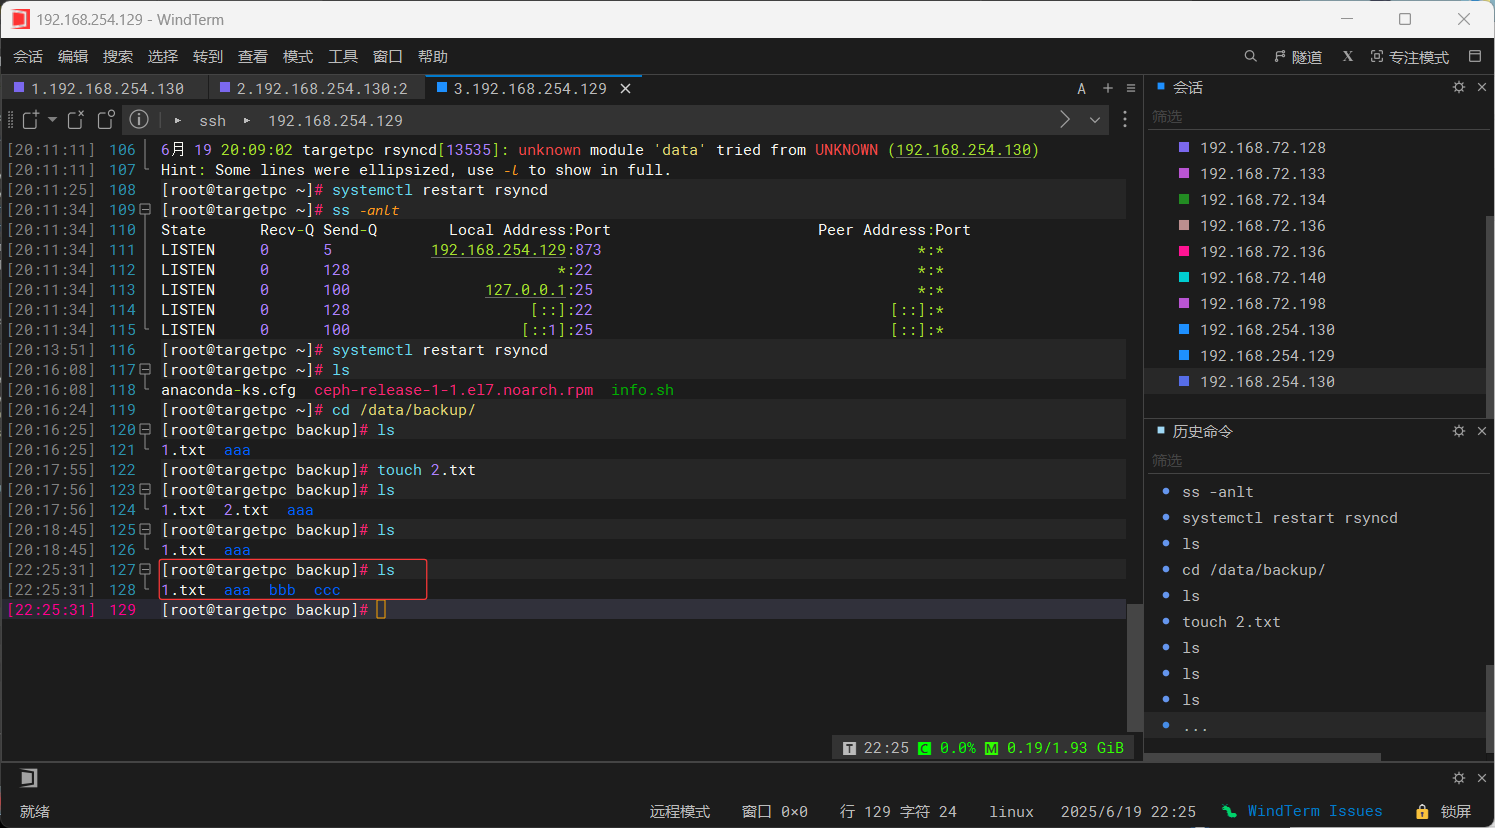Open the 工具 menu
The width and height of the screenshot is (1495, 828).
[343, 57]
